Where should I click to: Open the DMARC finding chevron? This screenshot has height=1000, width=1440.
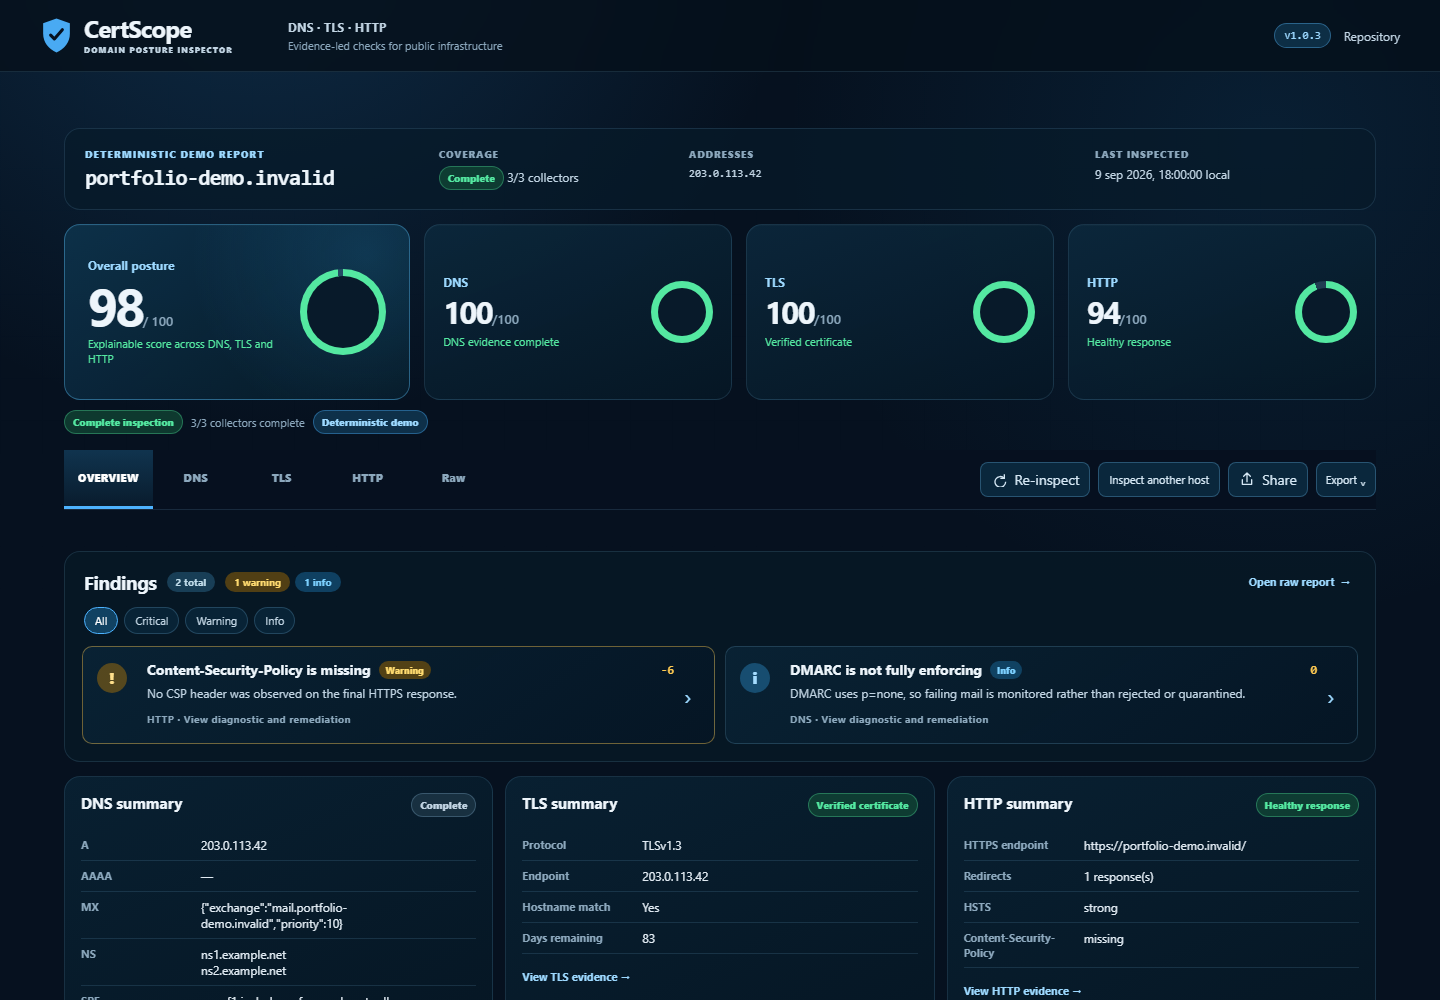tap(1331, 699)
